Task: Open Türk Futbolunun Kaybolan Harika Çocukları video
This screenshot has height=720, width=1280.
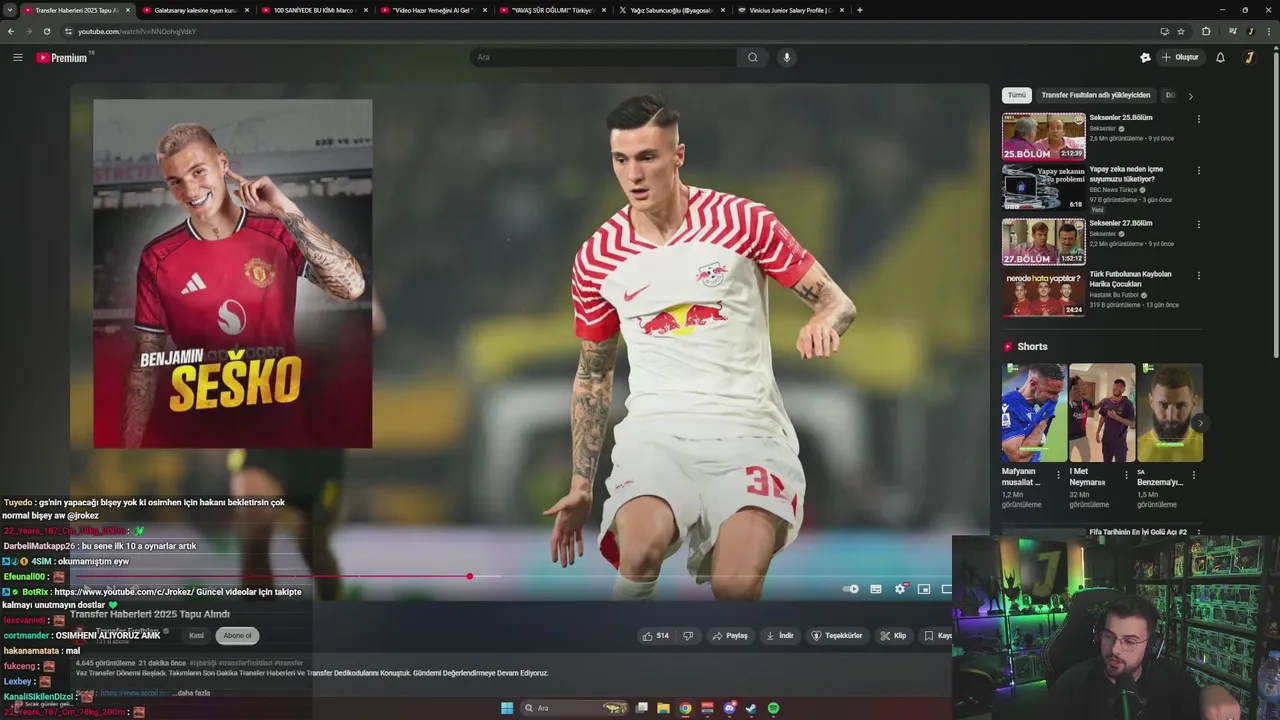Action: (x=1043, y=293)
